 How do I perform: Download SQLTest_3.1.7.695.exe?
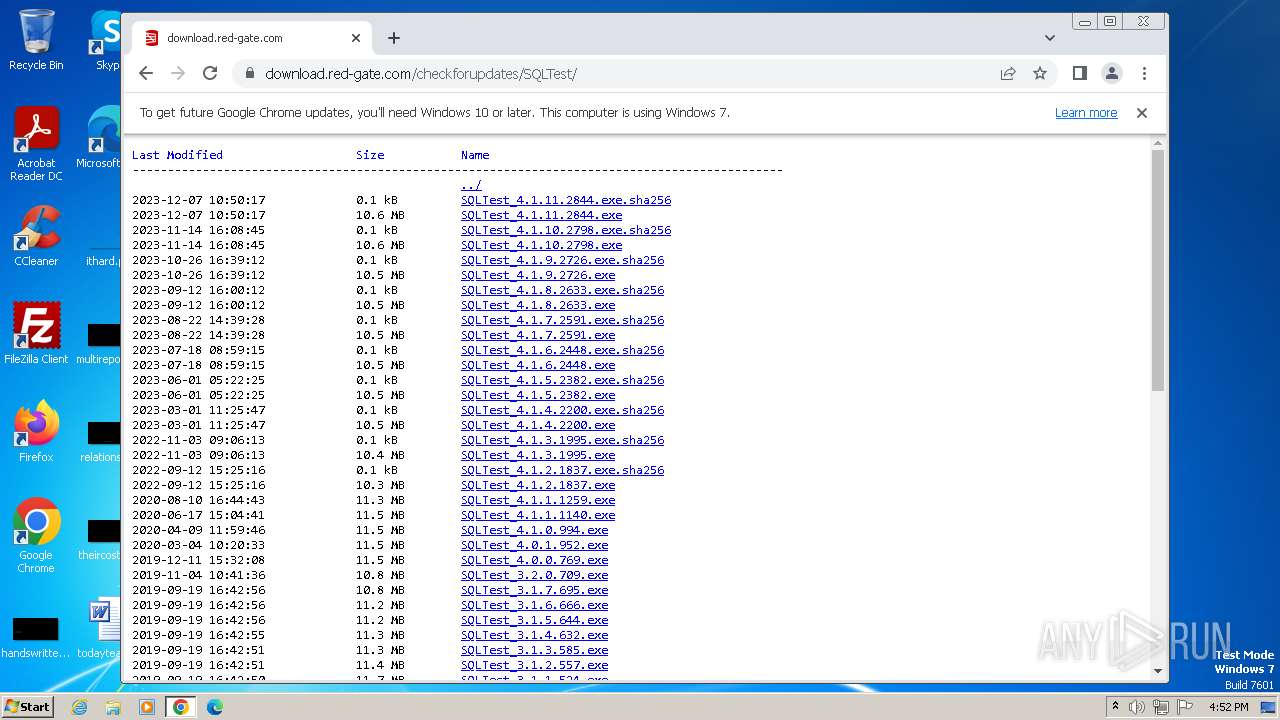tap(534, 590)
